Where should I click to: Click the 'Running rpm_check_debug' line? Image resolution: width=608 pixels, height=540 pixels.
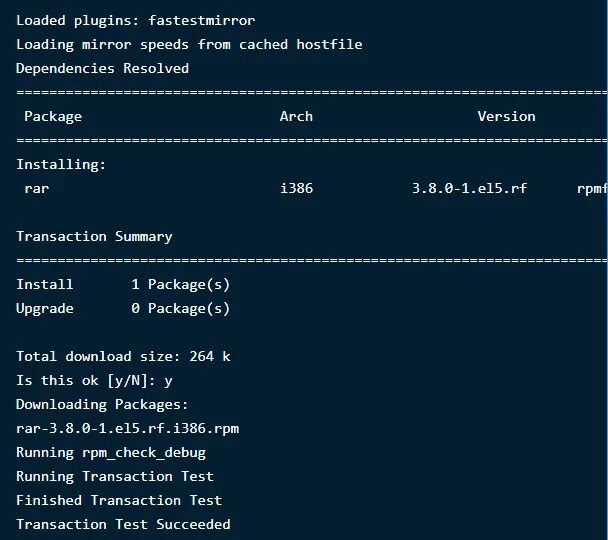tap(111, 452)
